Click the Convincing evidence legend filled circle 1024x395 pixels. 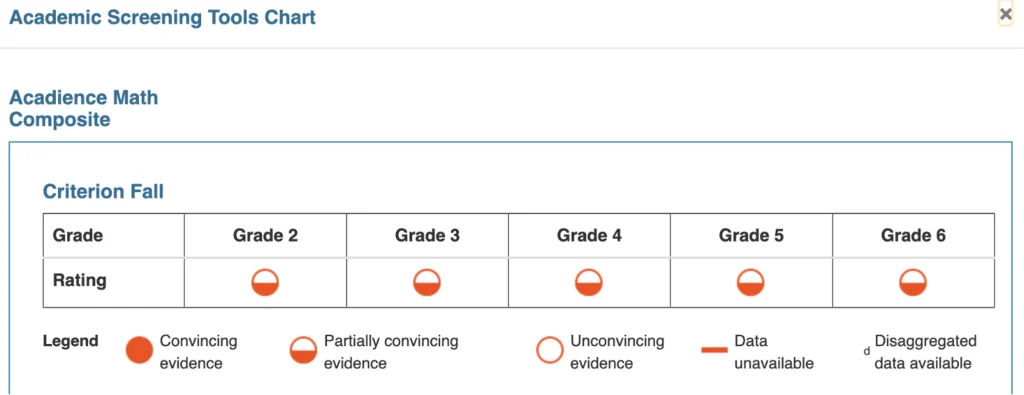click(139, 350)
